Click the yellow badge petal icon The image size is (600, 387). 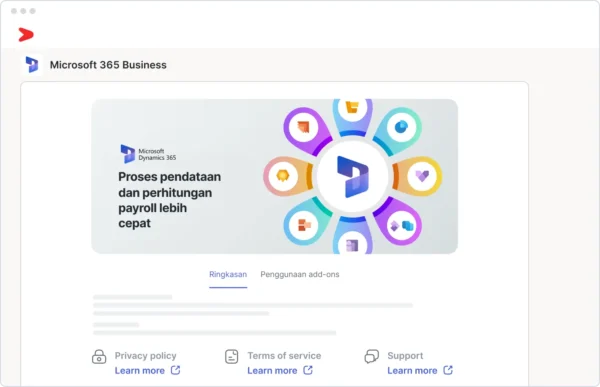(x=283, y=176)
